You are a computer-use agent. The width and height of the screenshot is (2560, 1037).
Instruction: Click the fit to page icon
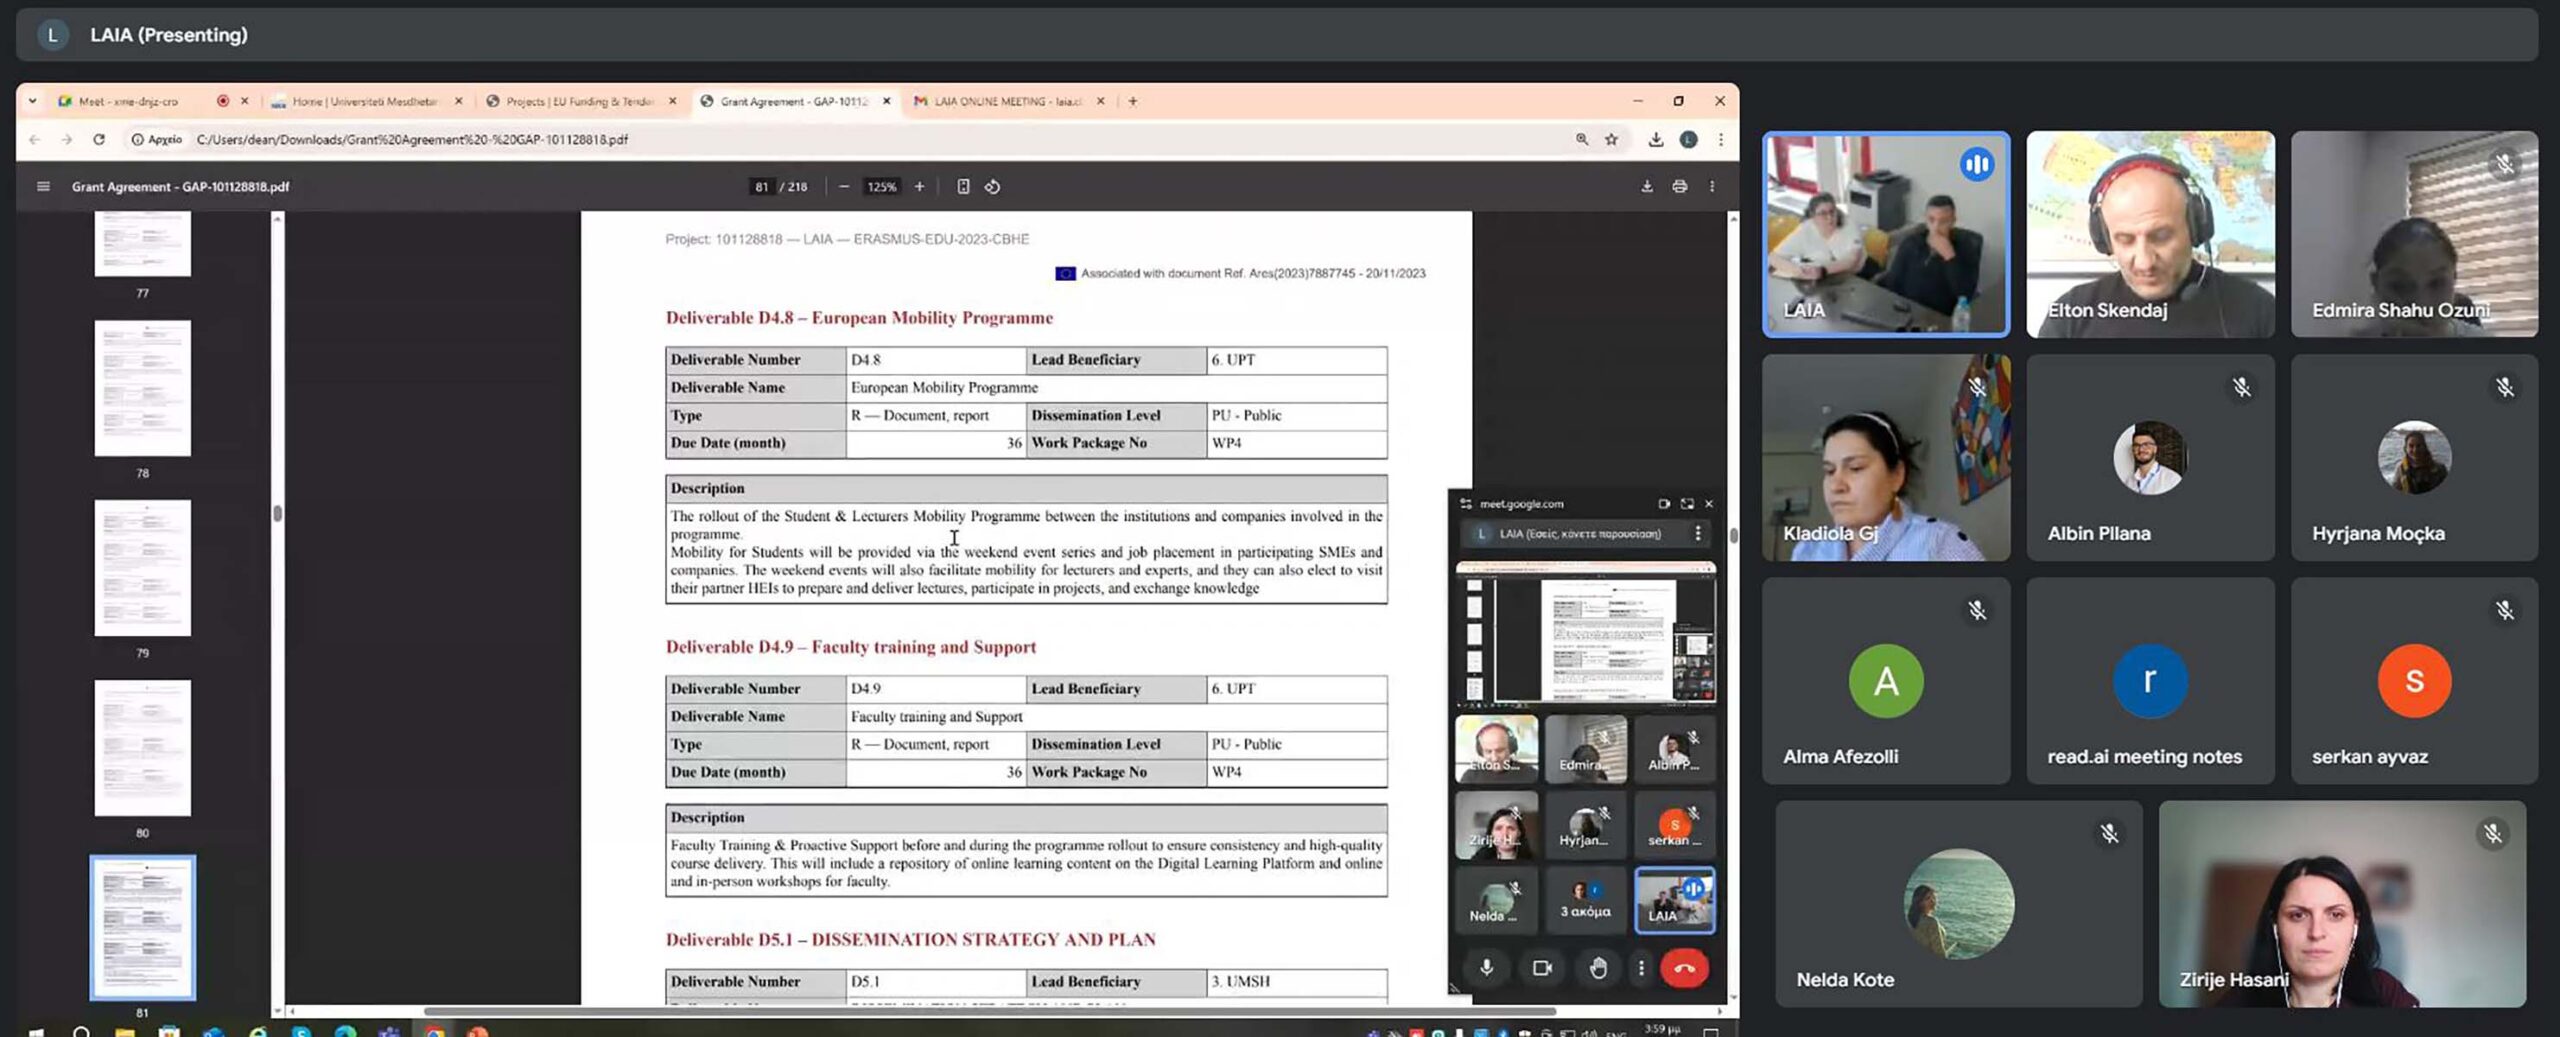click(963, 186)
